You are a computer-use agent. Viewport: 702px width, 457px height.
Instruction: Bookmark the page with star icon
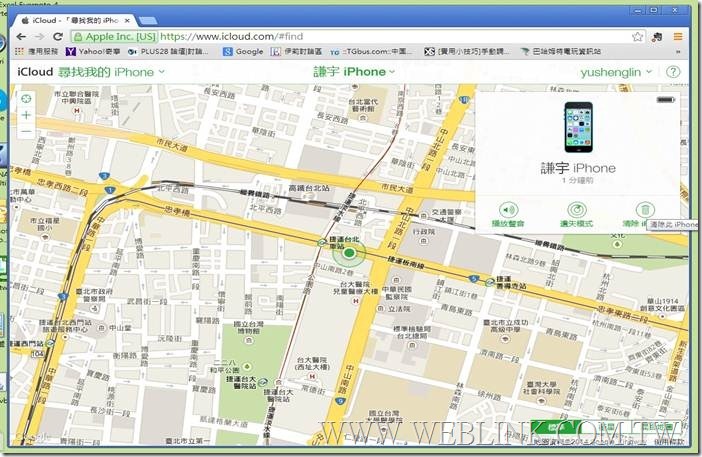637,35
